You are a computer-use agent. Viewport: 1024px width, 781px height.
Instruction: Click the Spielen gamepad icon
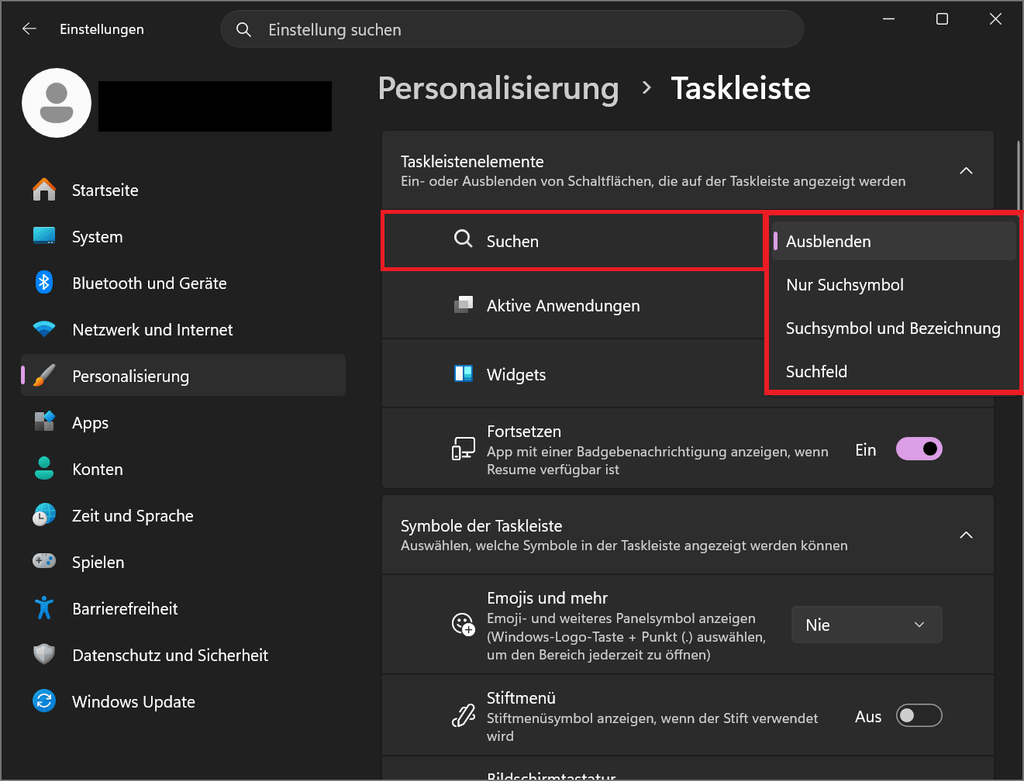[x=44, y=561]
